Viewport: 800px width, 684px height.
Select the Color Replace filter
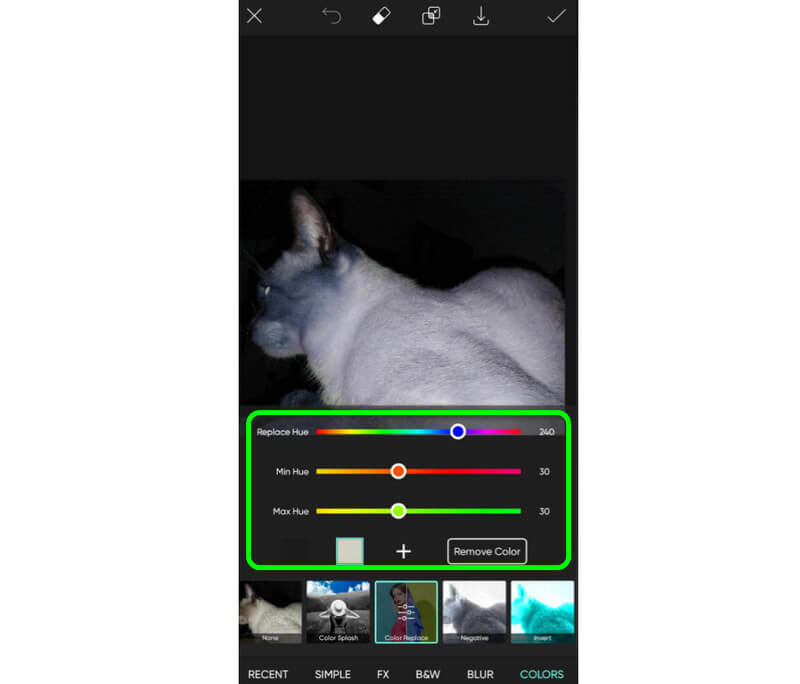(x=405, y=610)
